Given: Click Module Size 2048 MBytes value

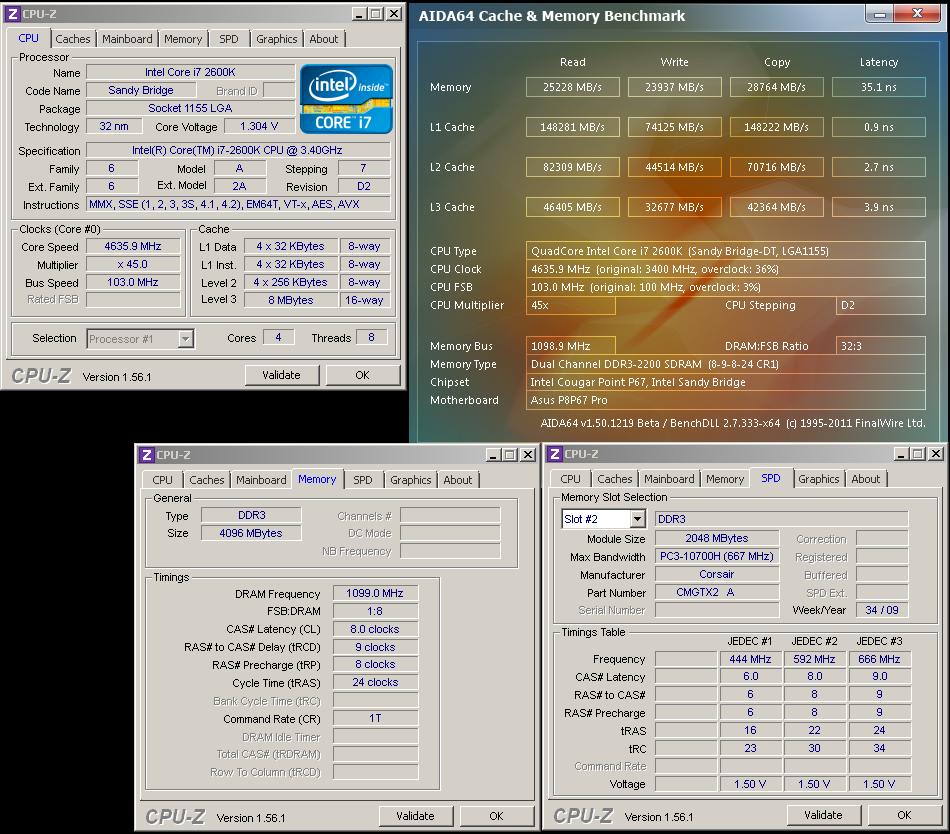Looking at the screenshot, I should pyautogui.click(x=717, y=538).
